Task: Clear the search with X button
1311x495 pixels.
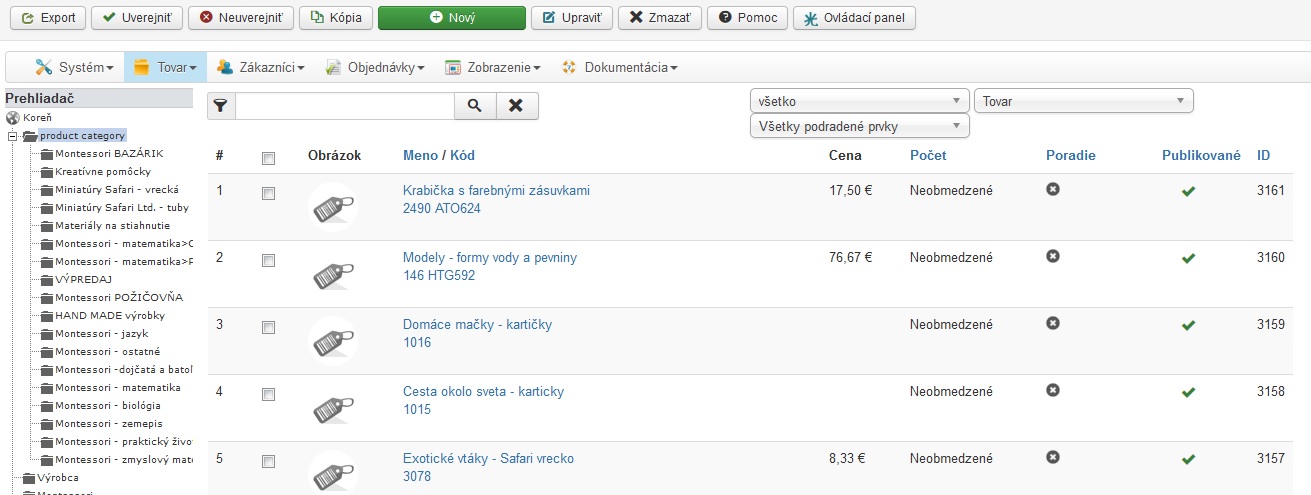Action: coord(517,105)
